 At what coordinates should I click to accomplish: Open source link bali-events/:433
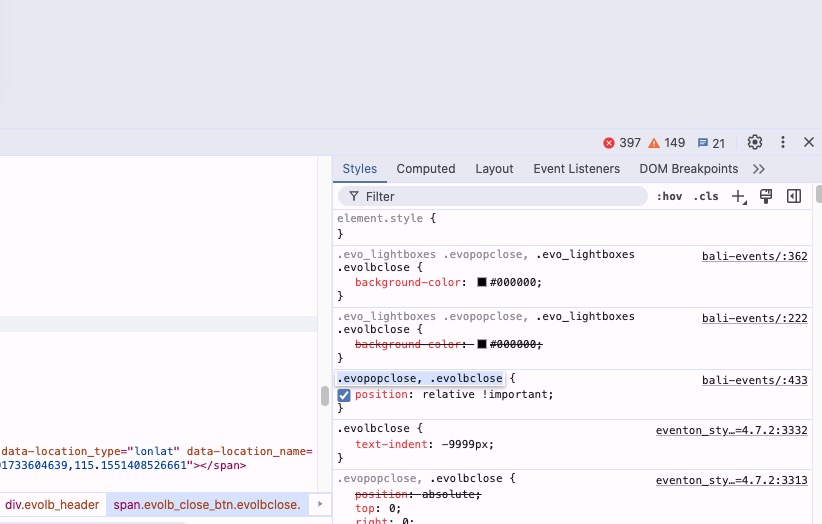[x=754, y=380]
